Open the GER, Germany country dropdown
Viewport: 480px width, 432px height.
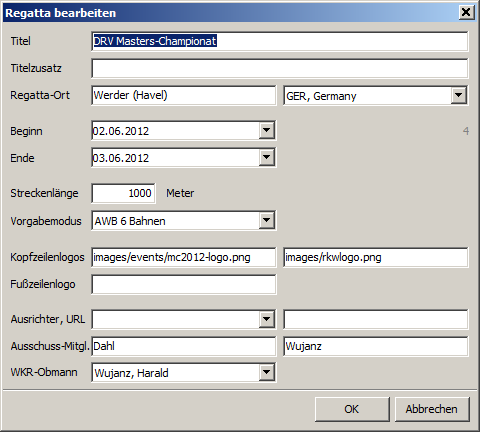coord(459,96)
